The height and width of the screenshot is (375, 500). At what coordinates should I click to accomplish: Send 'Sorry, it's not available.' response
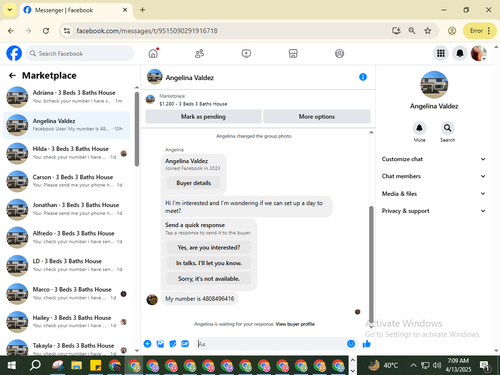click(209, 279)
